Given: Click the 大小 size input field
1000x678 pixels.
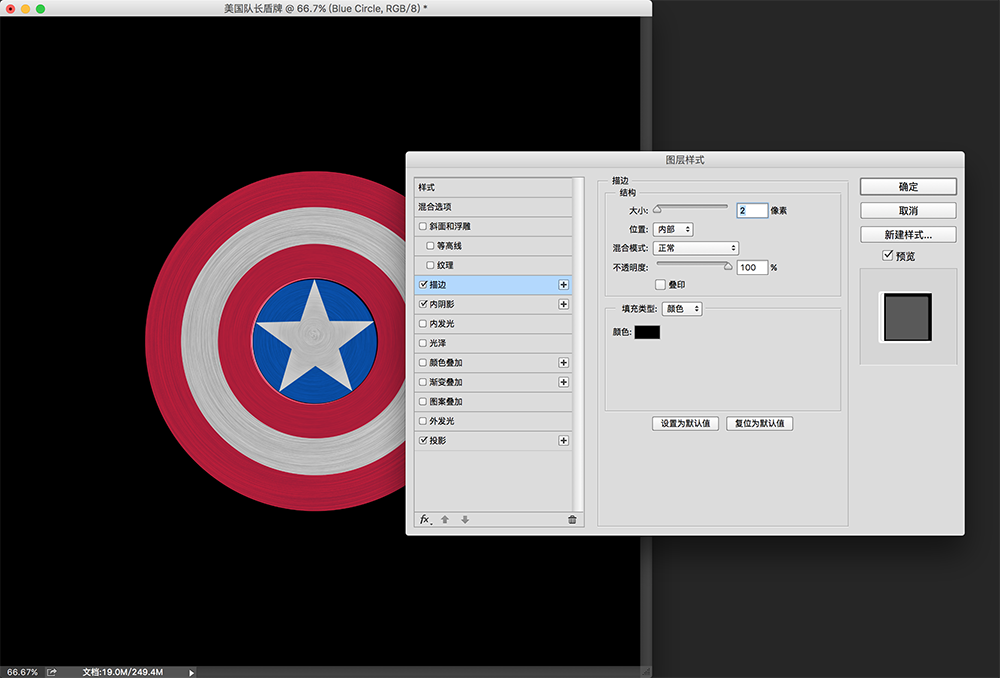Looking at the screenshot, I should click(752, 210).
